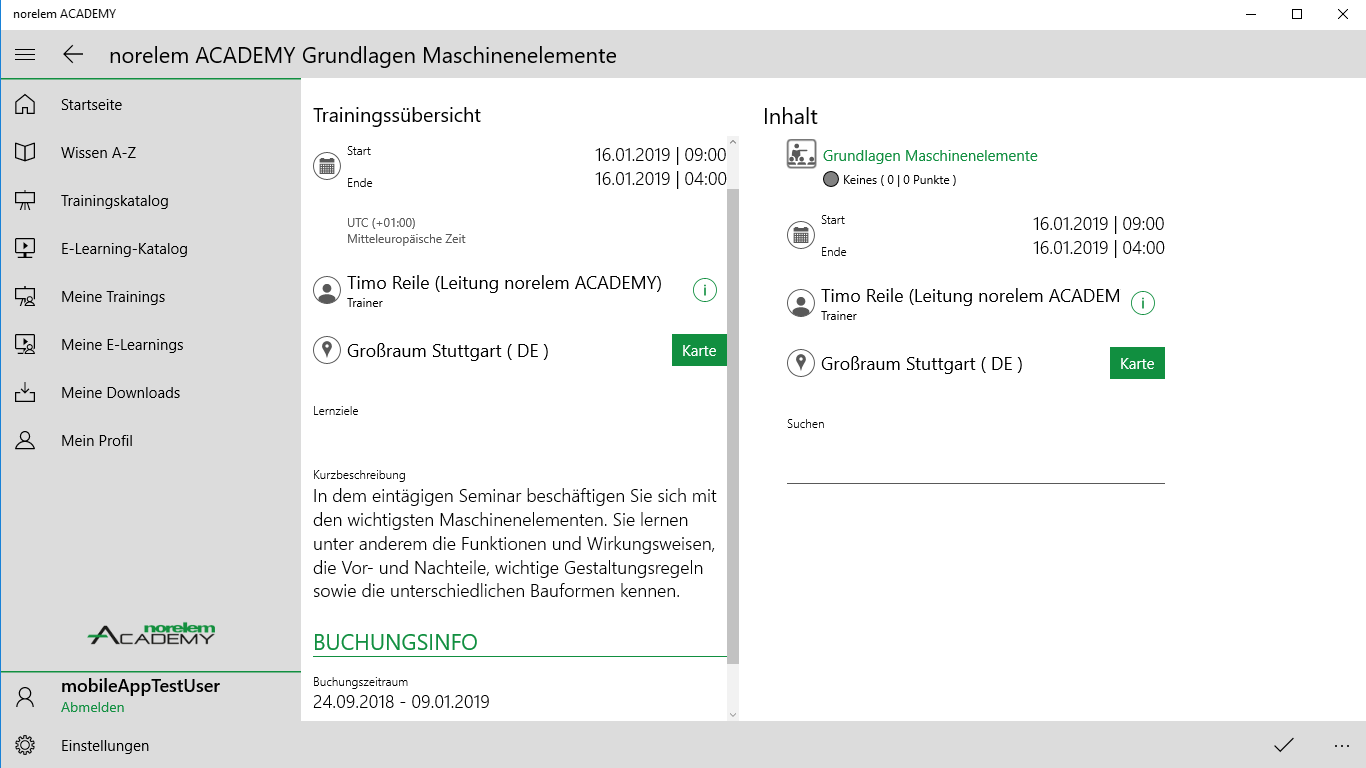Screen dimensions: 1366x768
Task: Click the trainer avatar icon under Inhalt
Action: tap(801, 303)
